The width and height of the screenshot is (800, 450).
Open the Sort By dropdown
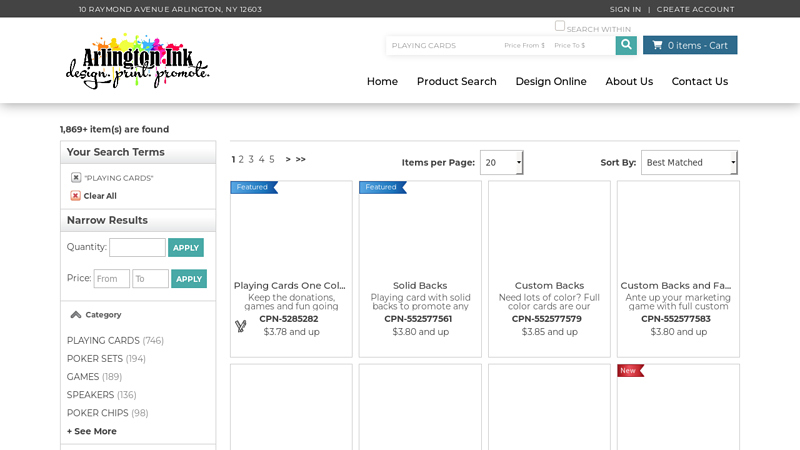pos(689,163)
